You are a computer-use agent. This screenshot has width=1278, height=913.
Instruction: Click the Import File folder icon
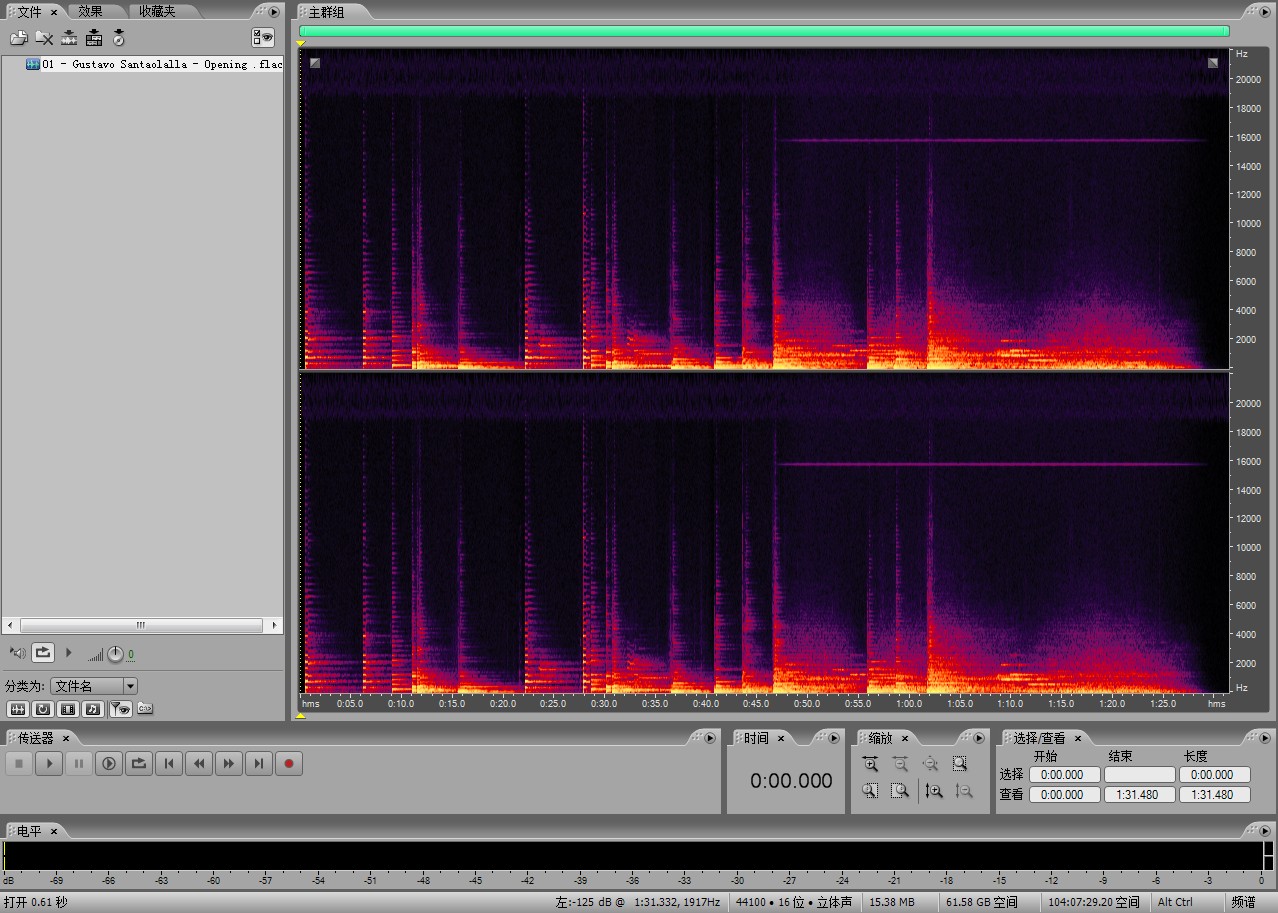(18, 38)
